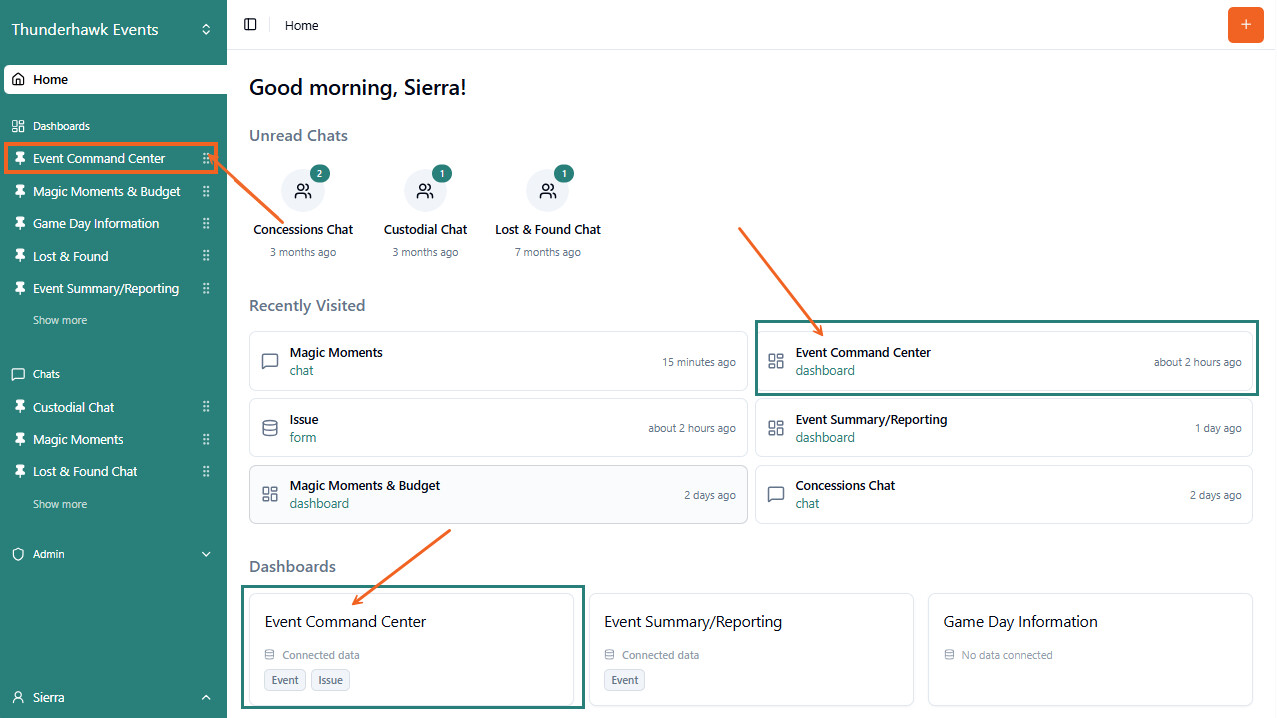
Task: Show more chats in the sidebar
Action: point(60,504)
